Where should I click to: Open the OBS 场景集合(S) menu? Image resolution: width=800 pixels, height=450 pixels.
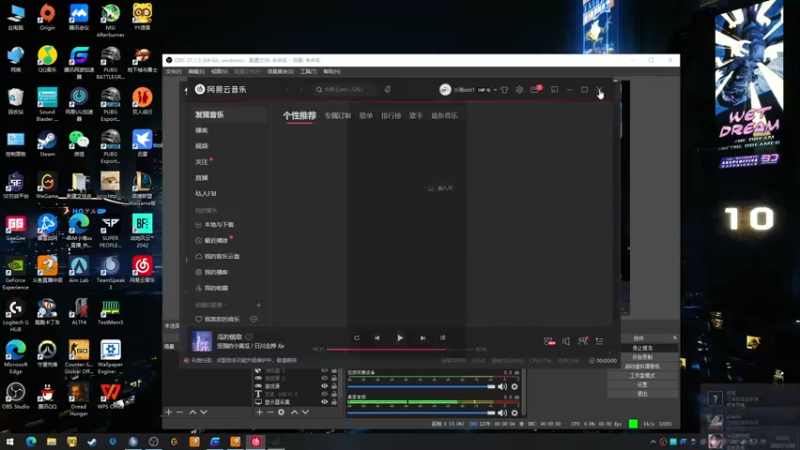280,71
